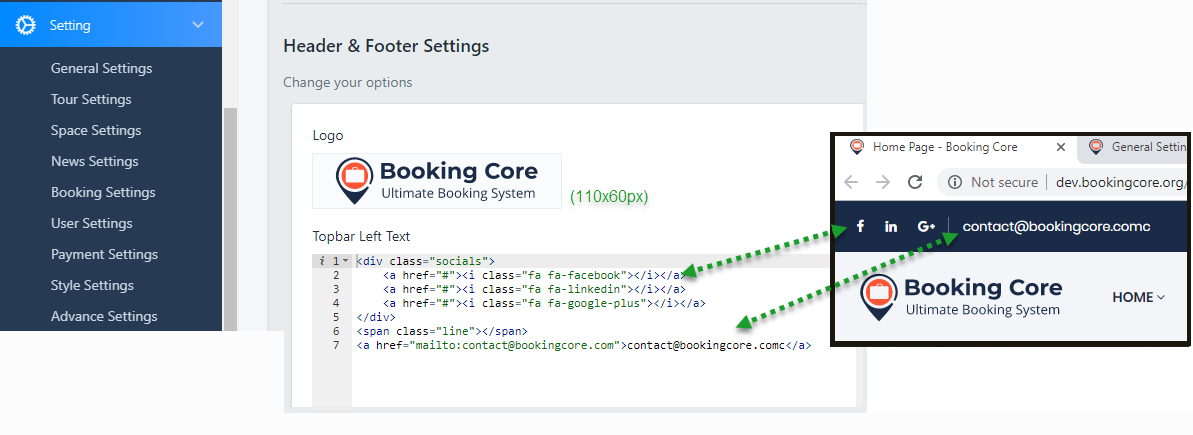Fold code at line 1 arrow
This screenshot has width=1193, height=435.
346,261
